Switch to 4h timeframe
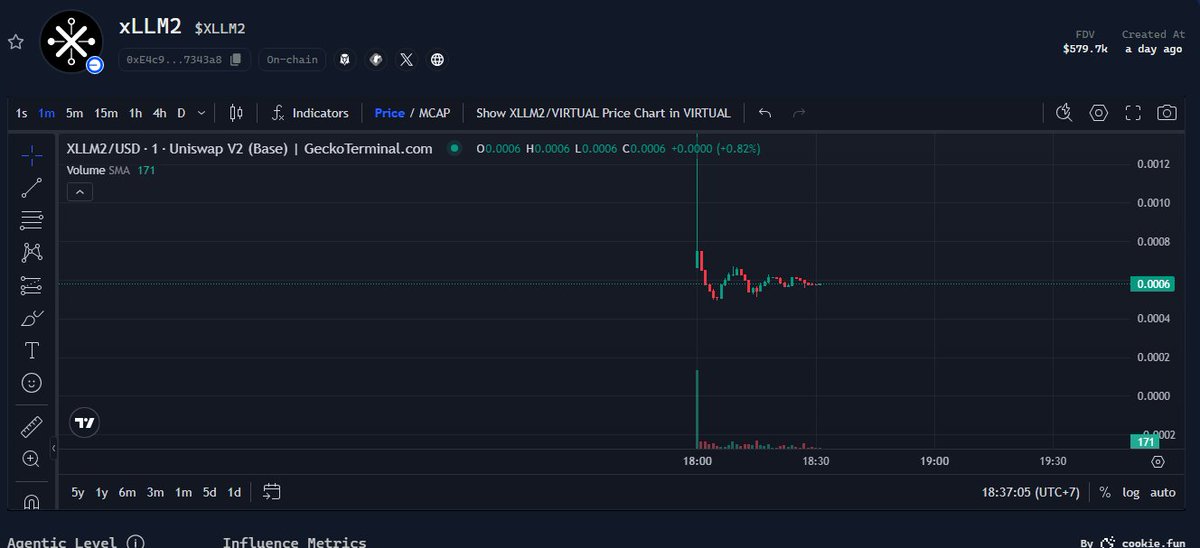Screen dimensions: 1200x548 click(x=160, y=113)
